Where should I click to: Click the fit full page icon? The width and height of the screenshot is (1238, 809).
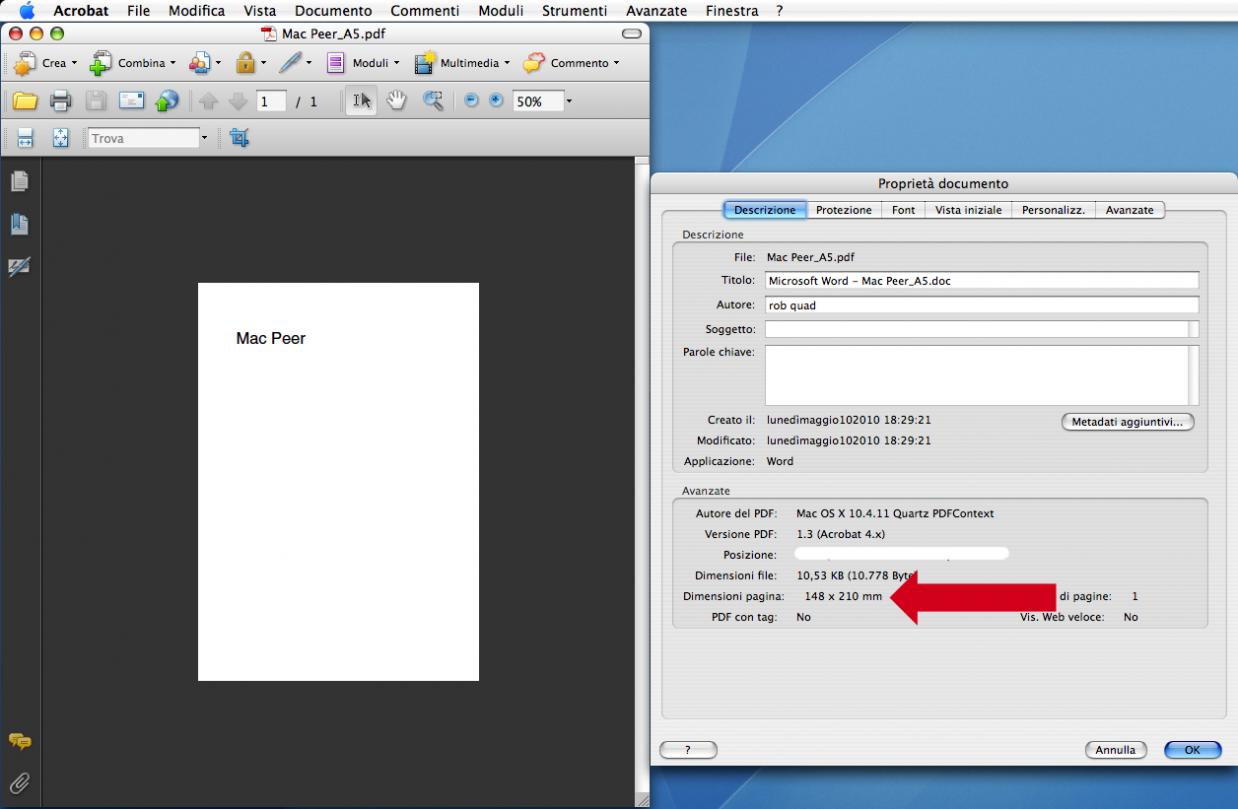pyautogui.click(x=60, y=139)
